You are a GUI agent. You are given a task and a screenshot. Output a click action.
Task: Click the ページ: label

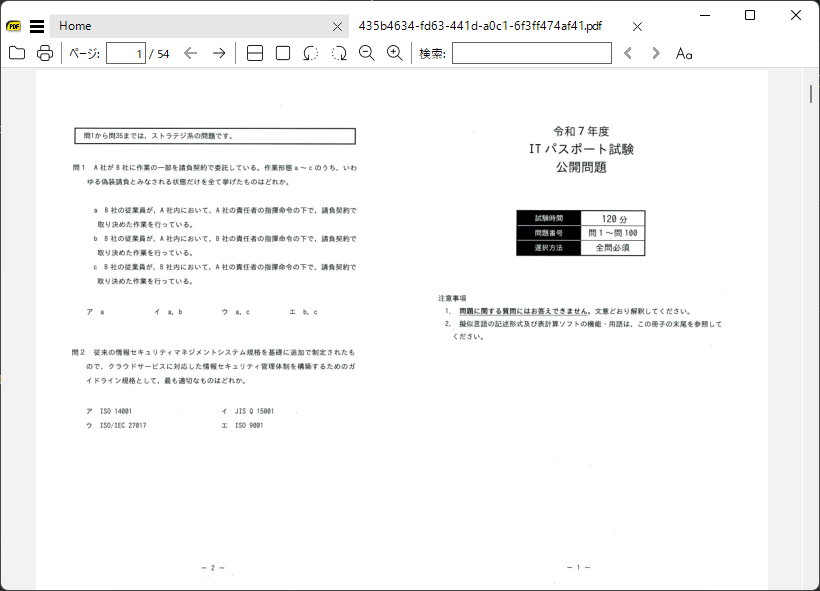click(x=84, y=53)
